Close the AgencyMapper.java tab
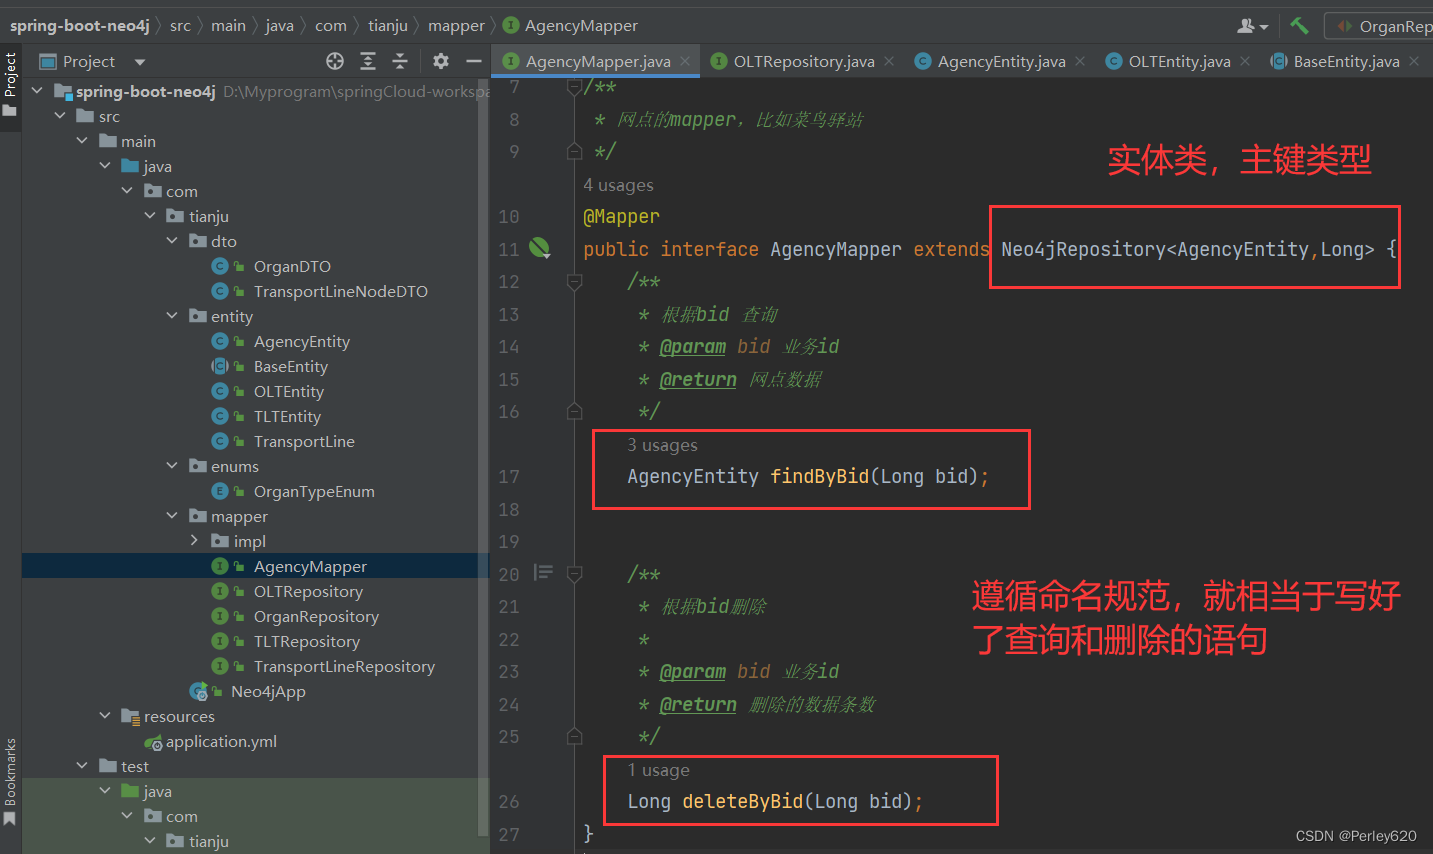This screenshot has height=854, width=1433. (685, 61)
